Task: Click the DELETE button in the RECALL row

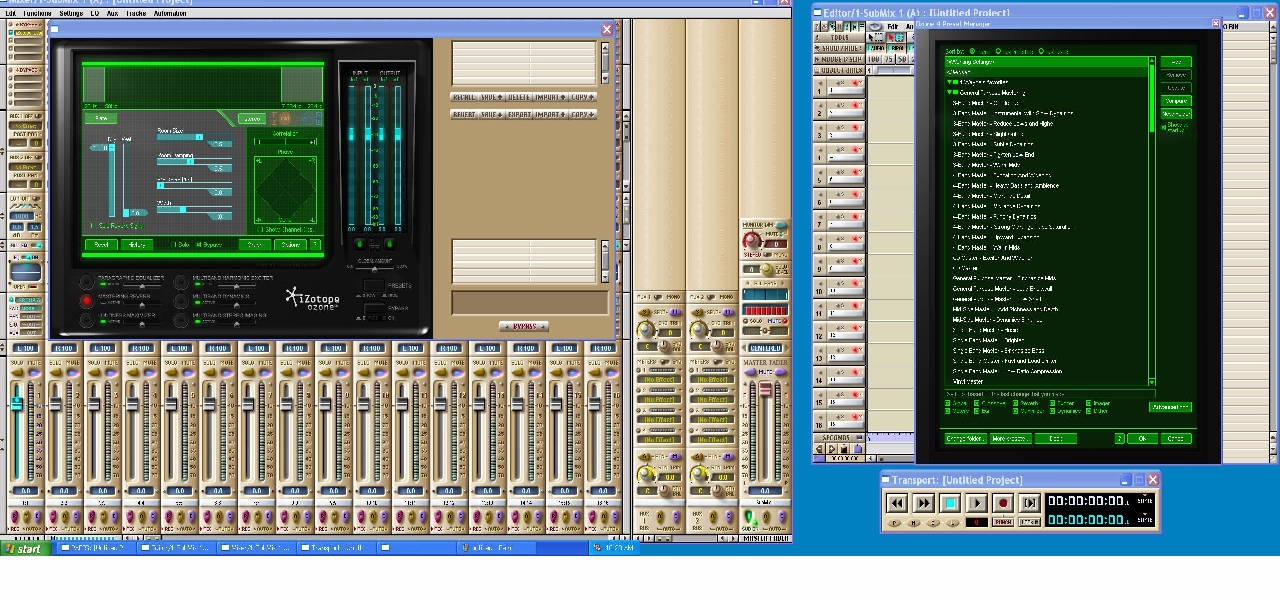Action: [518, 97]
